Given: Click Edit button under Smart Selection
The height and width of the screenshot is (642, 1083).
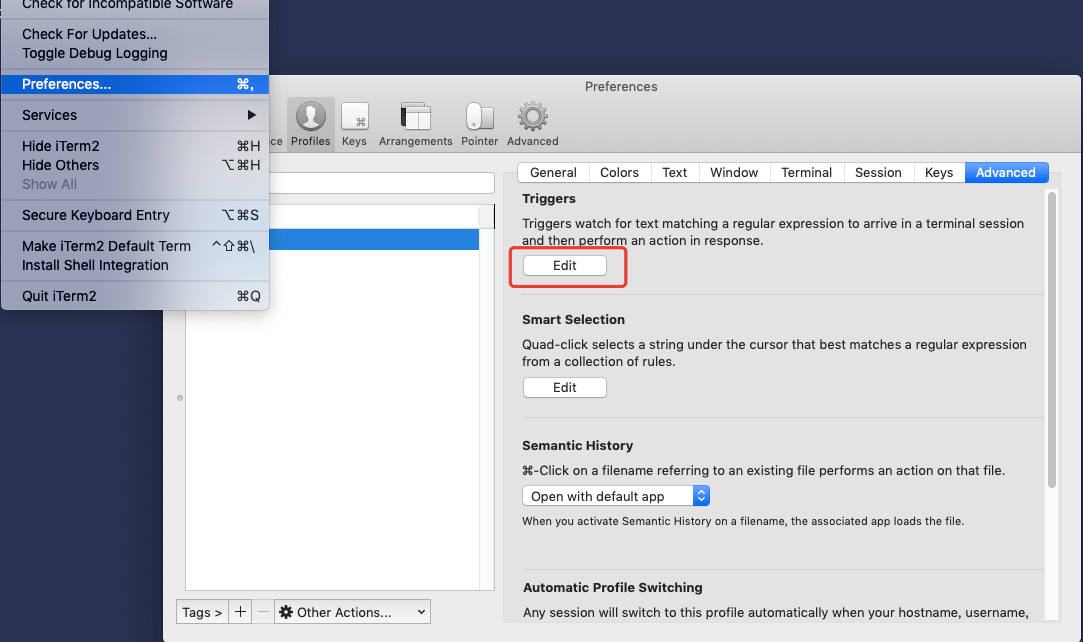Looking at the screenshot, I should pos(564,387).
